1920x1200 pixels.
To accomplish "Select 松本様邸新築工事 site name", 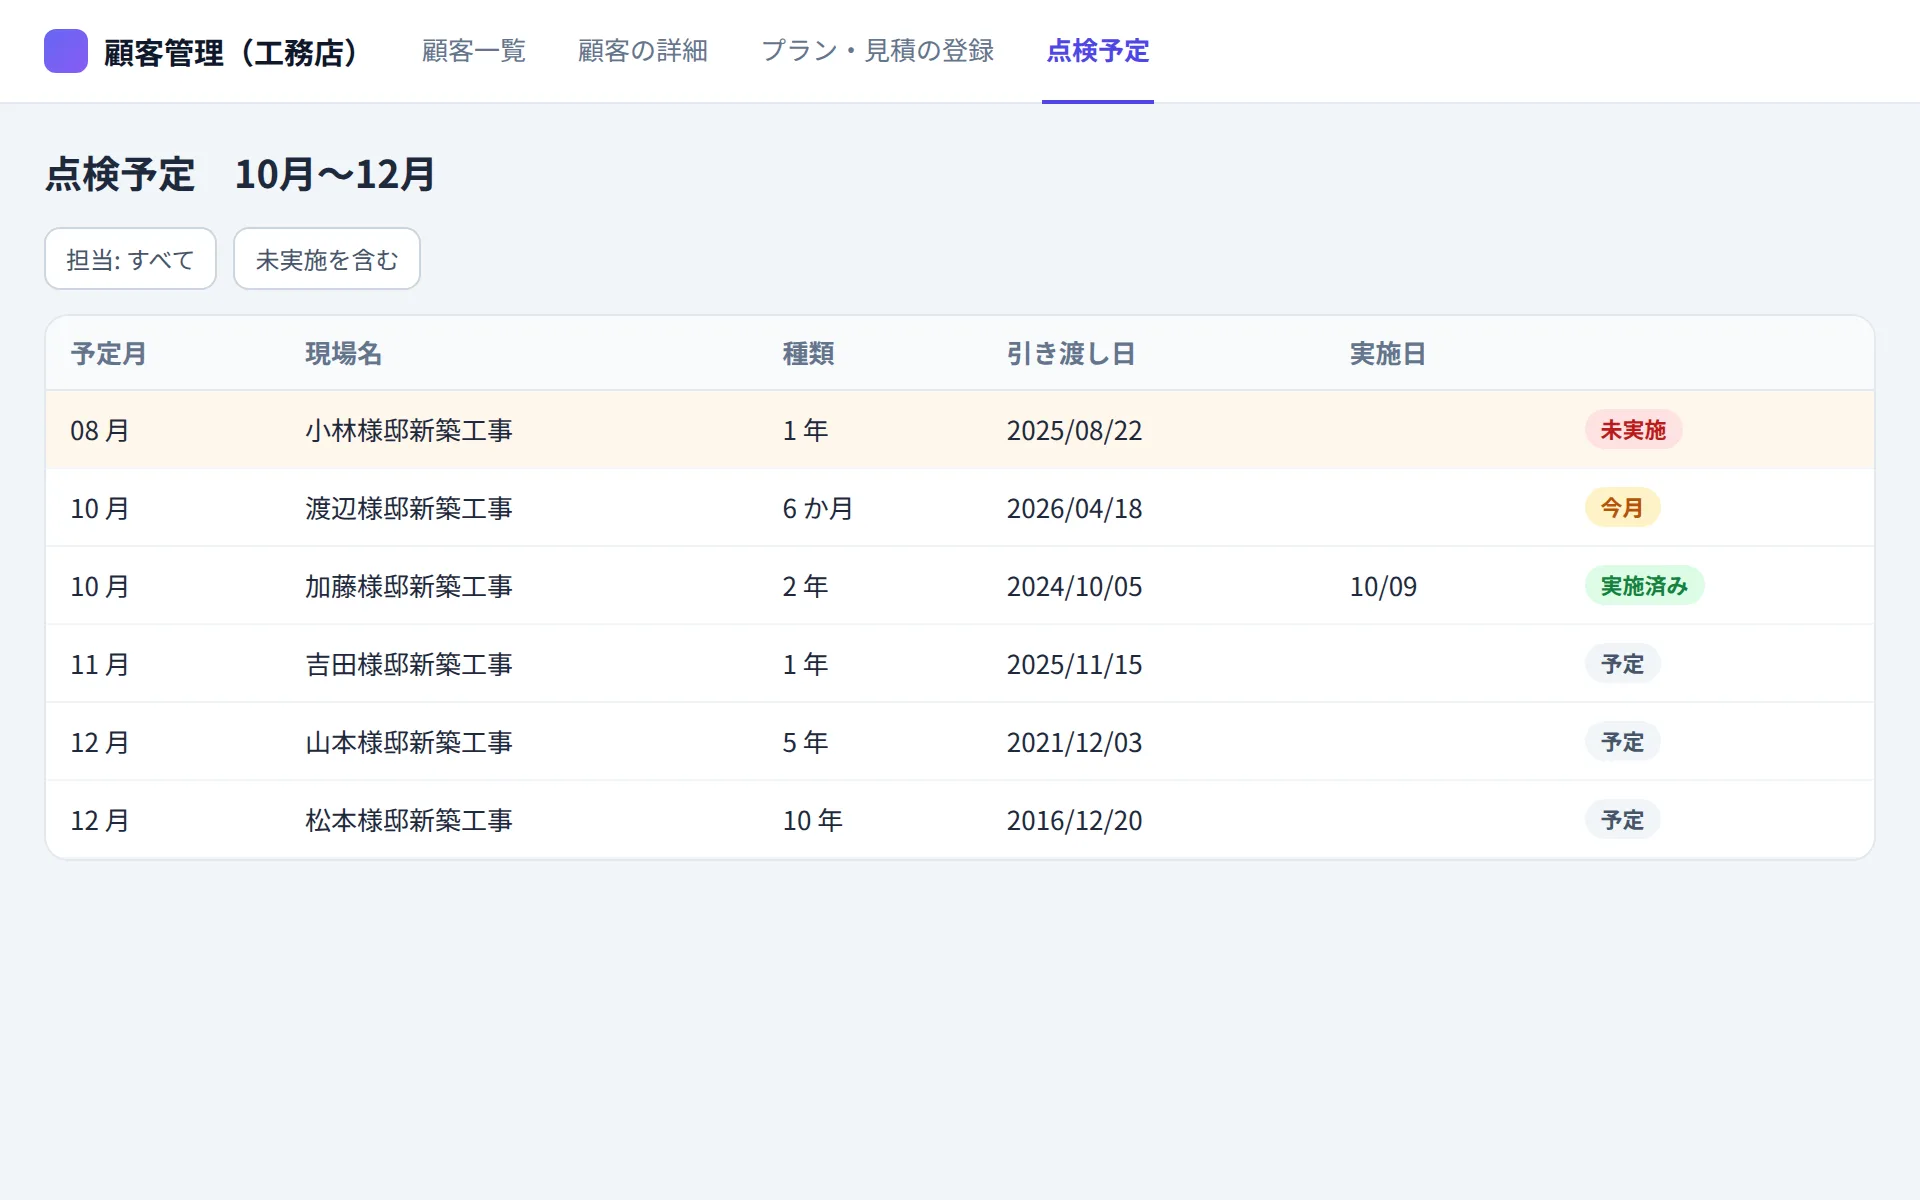I will click(409, 820).
